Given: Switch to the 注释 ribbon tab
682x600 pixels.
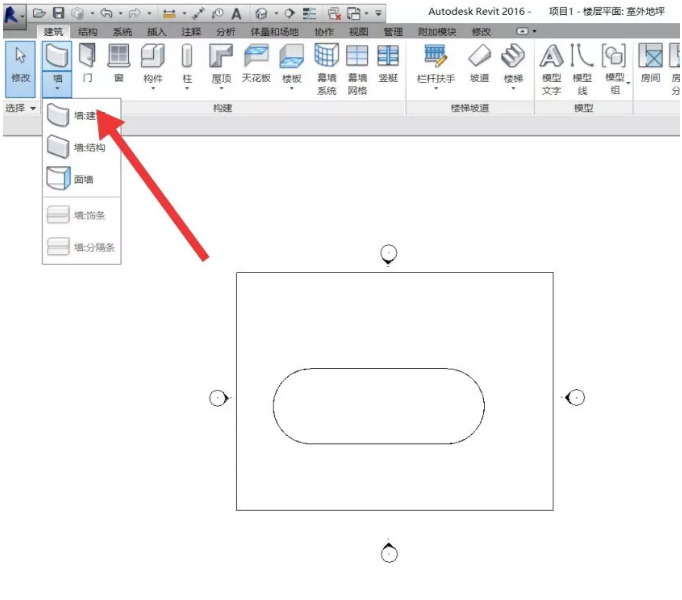Looking at the screenshot, I should click(x=191, y=32).
